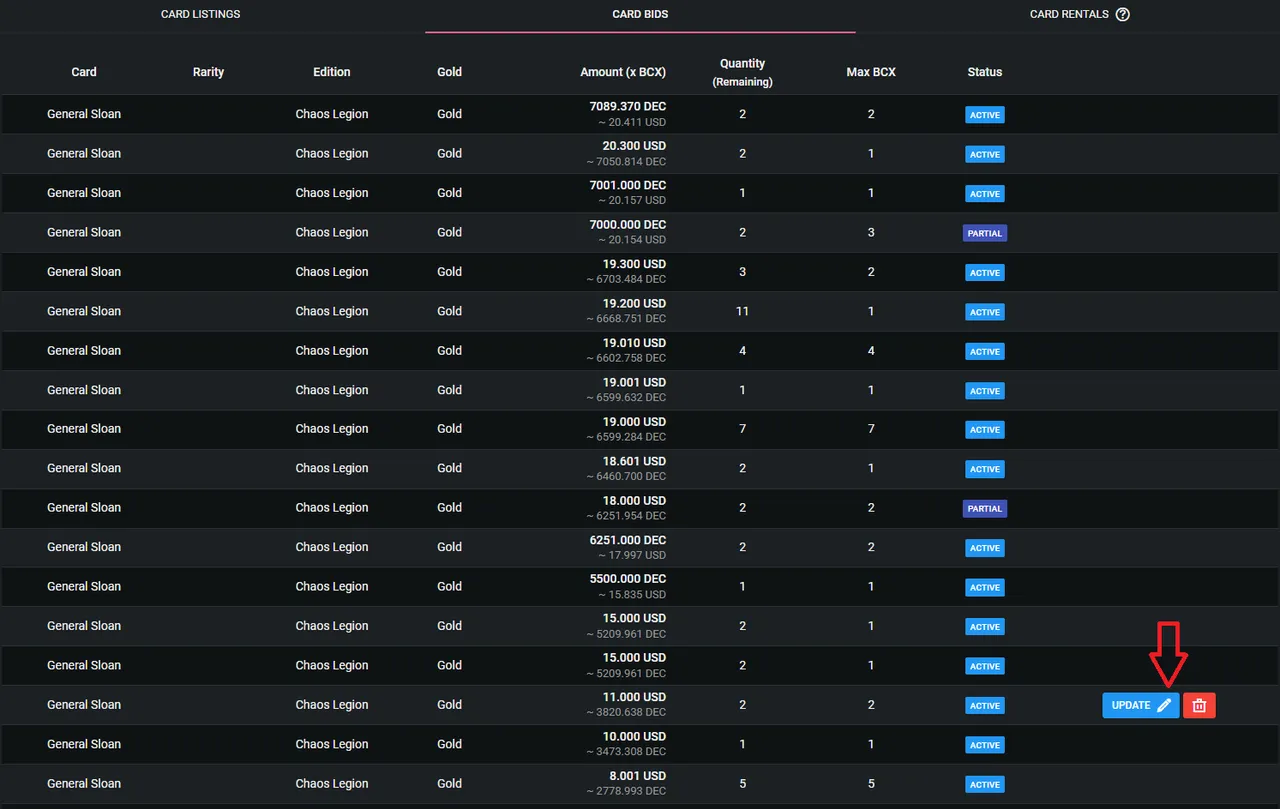This screenshot has width=1280, height=809.
Task: Click the help icon beside Card Rentals
Action: [1122, 14]
